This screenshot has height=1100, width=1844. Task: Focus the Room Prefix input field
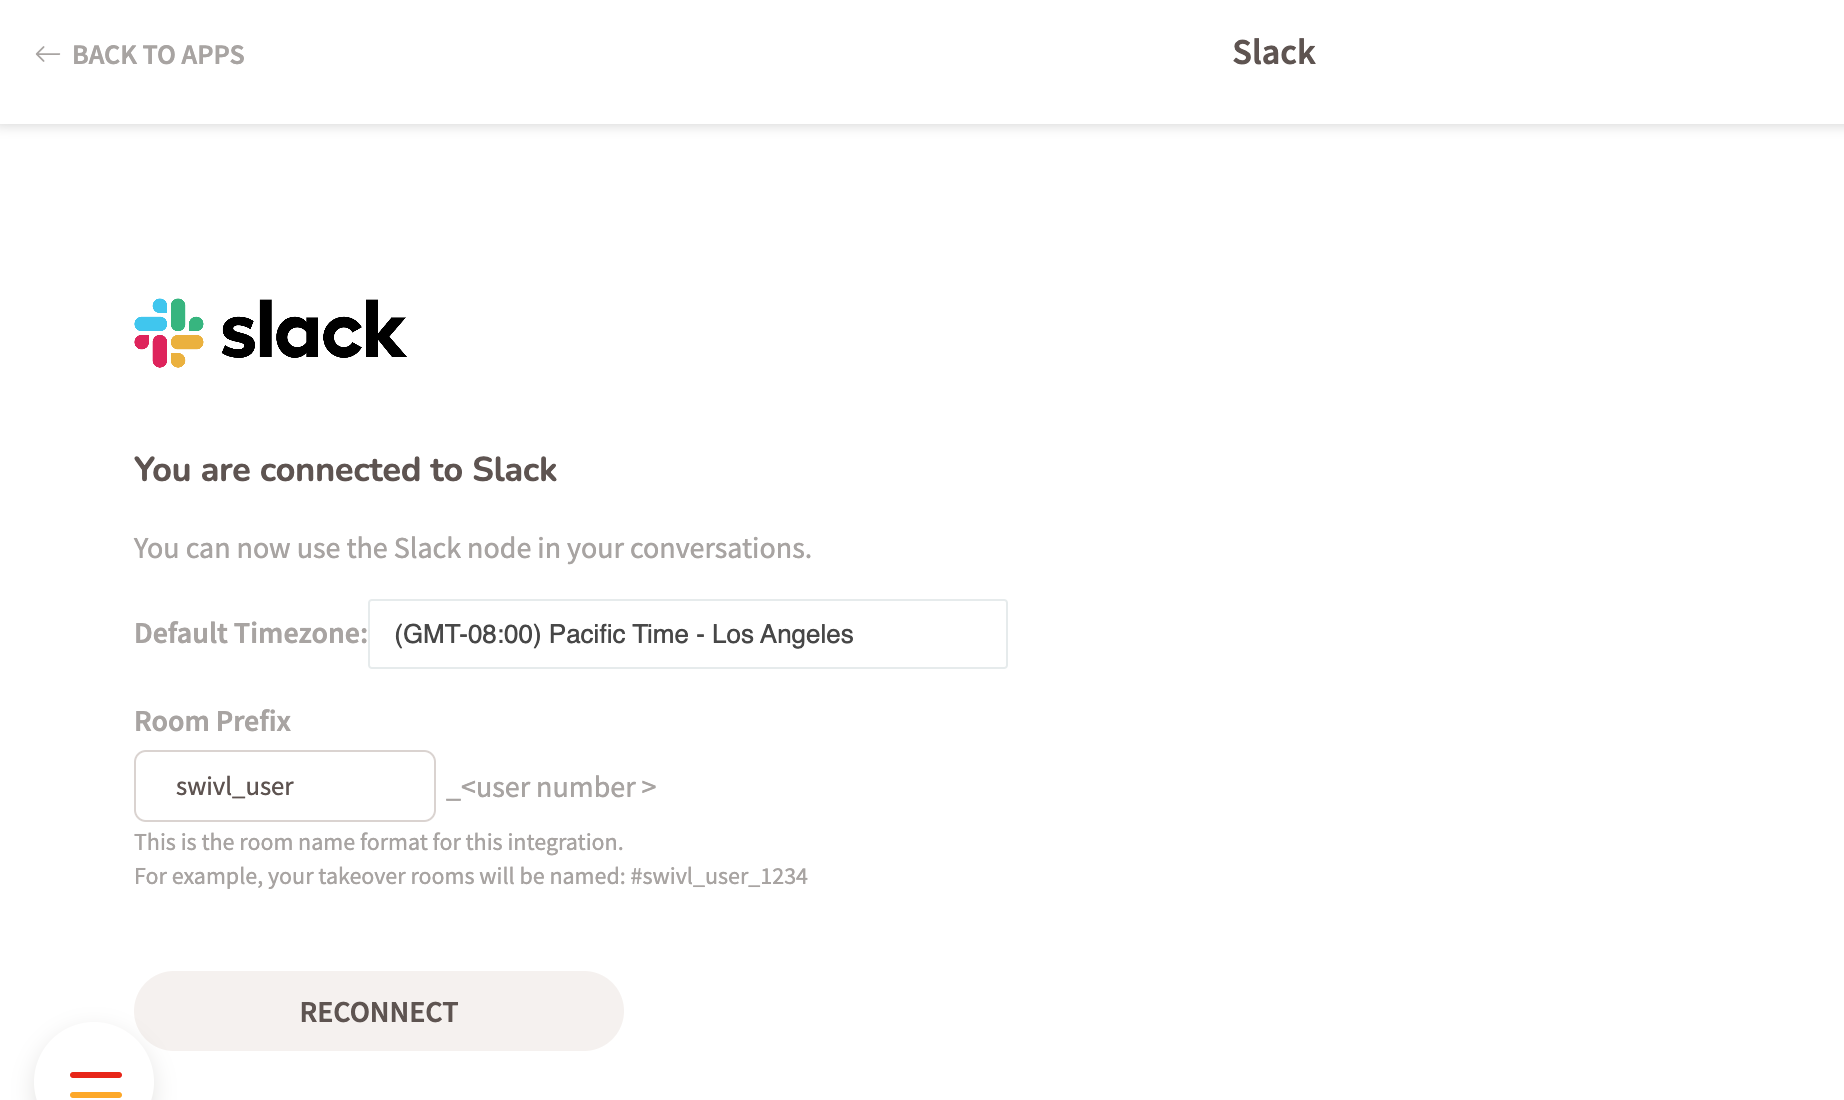285,786
